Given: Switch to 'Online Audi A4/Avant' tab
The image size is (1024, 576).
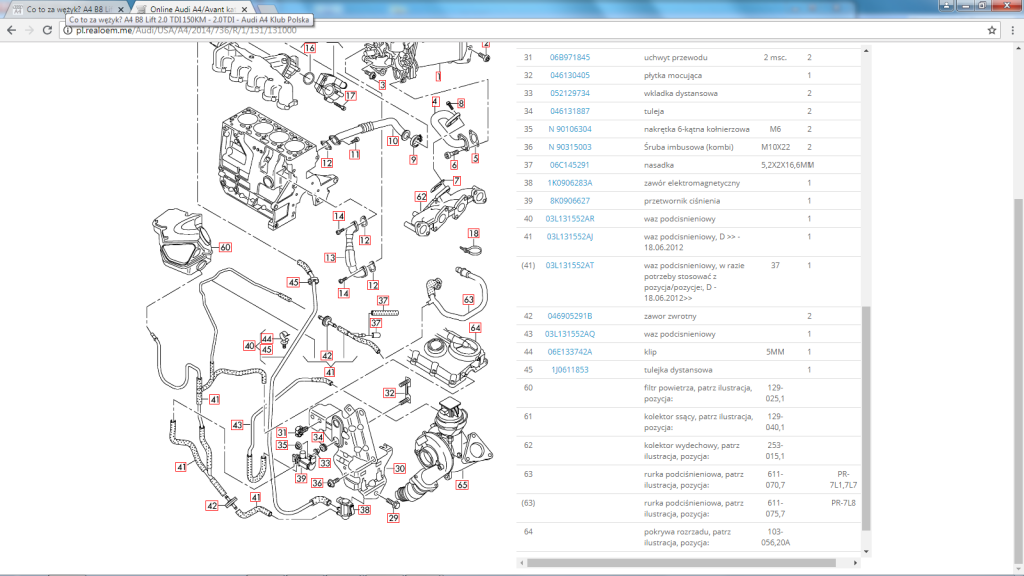Looking at the screenshot, I should [x=191, y=9].
